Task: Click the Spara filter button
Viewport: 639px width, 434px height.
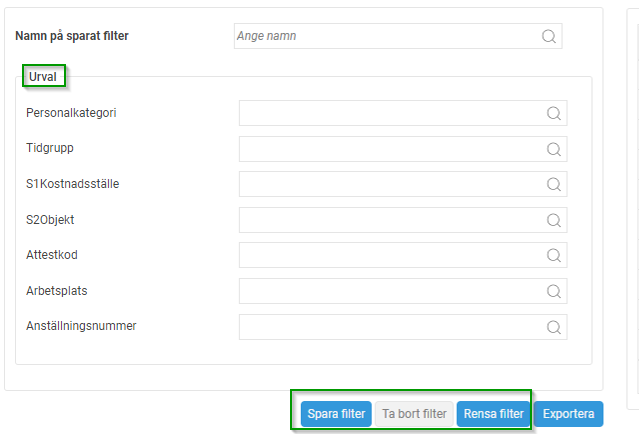Action: (336, 413)
